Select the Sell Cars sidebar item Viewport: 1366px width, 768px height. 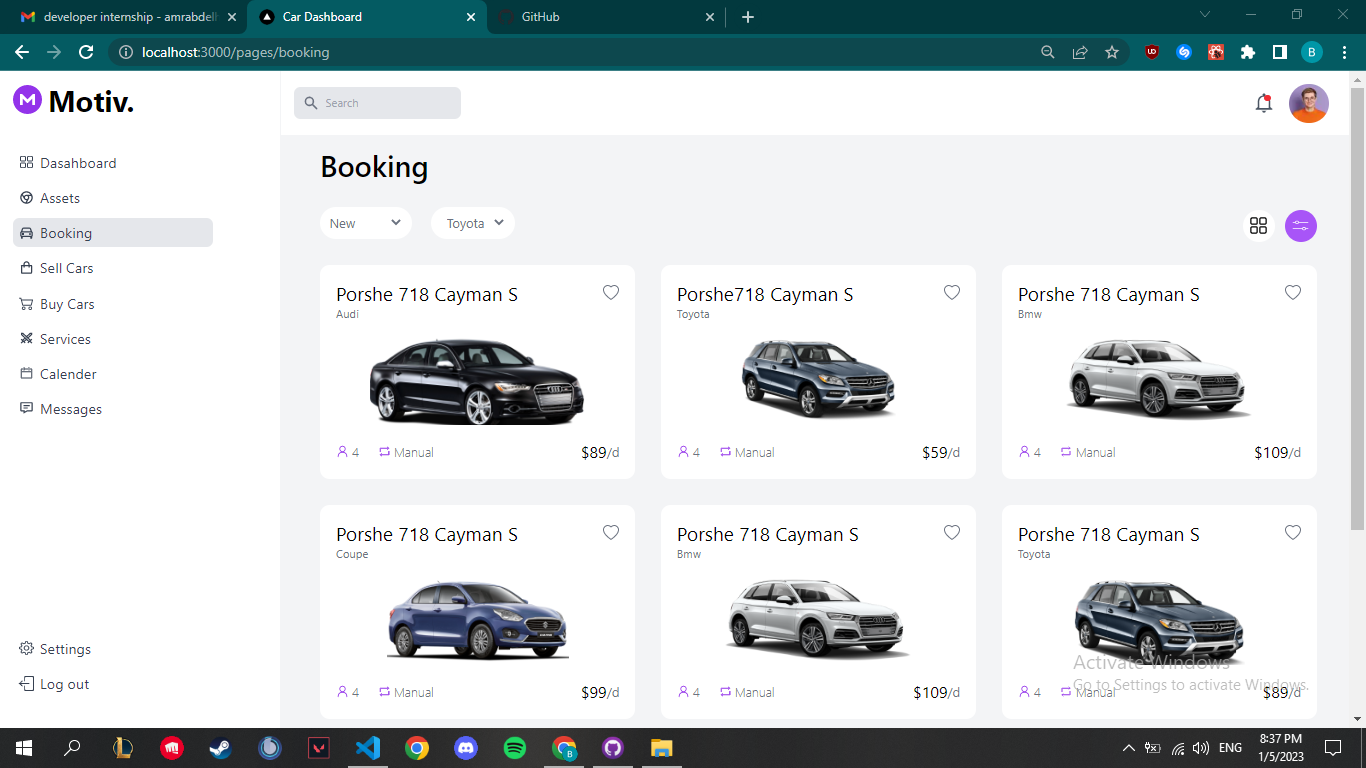point(67,268)
